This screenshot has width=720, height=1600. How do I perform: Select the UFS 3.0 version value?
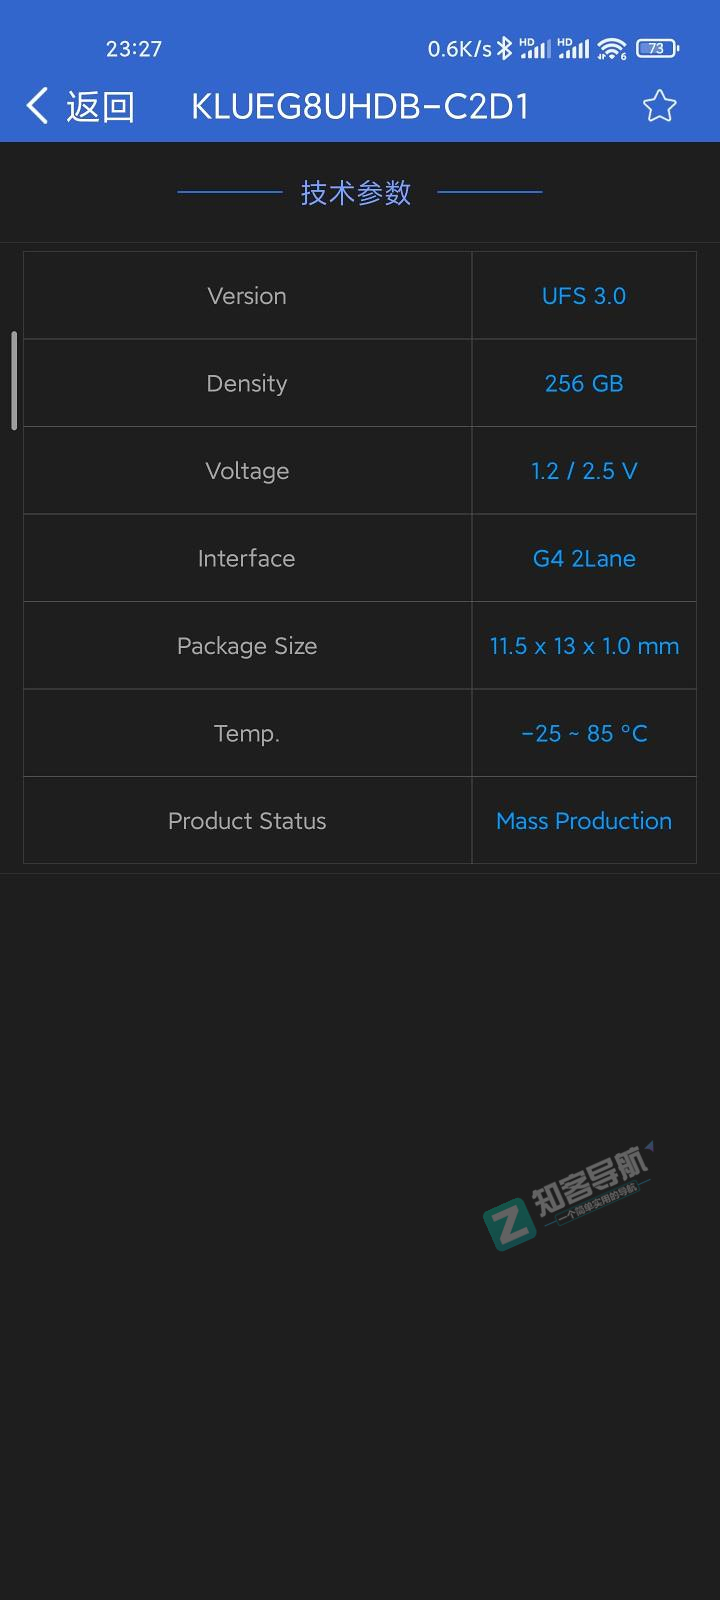pos(584,296)
